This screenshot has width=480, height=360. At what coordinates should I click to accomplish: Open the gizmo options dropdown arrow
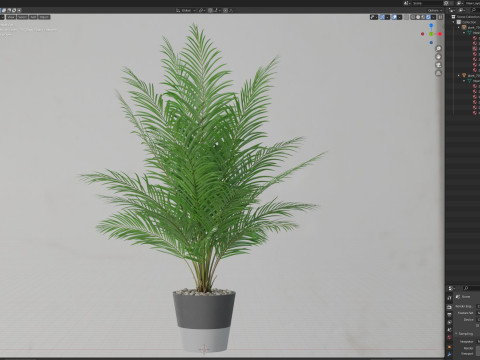coord(387,17)
